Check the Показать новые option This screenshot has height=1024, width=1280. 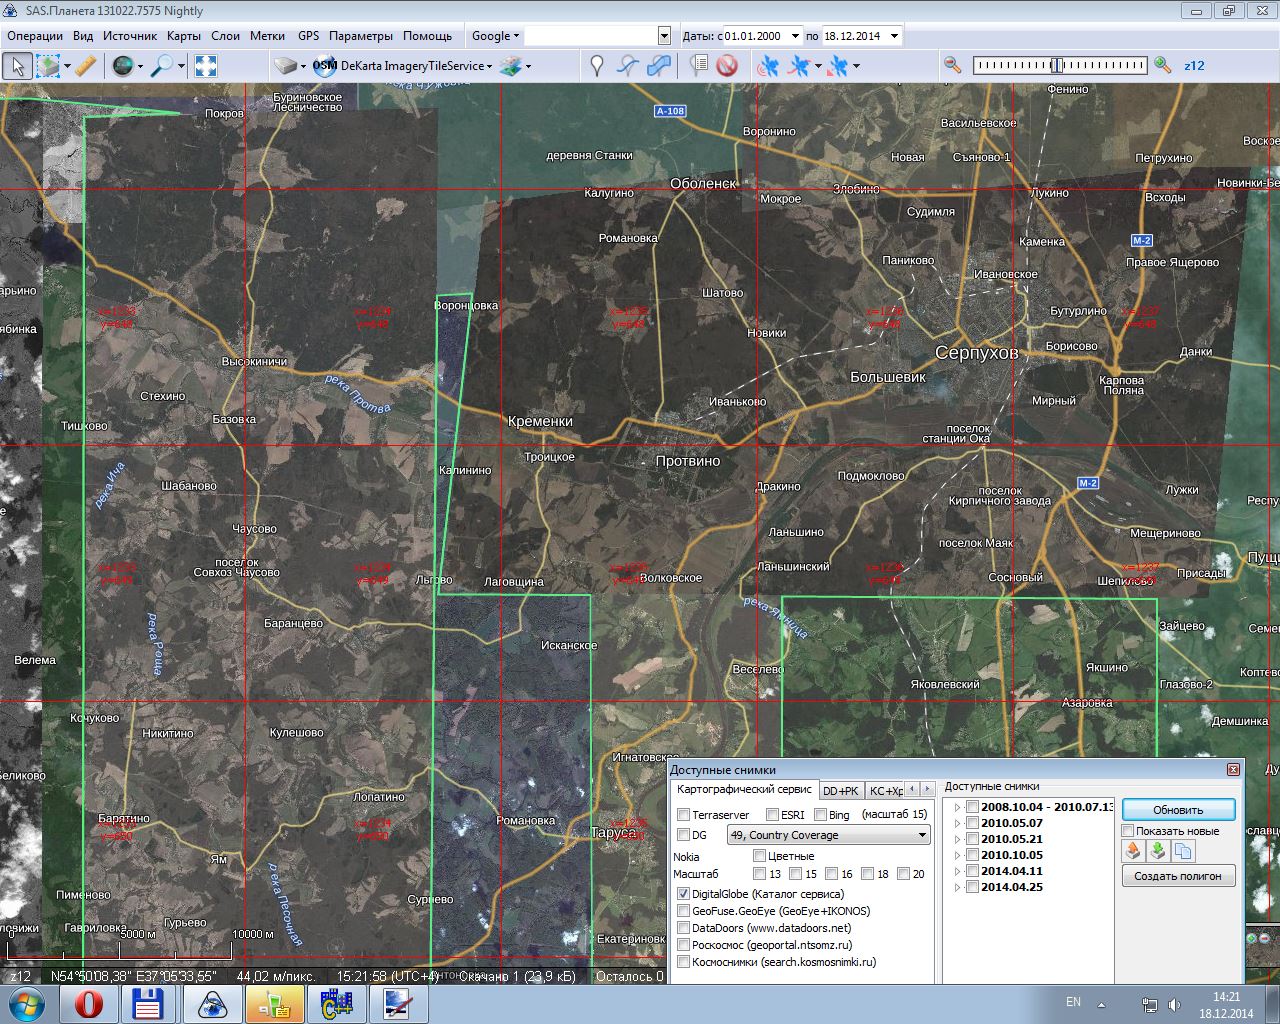pos(1128,831)
